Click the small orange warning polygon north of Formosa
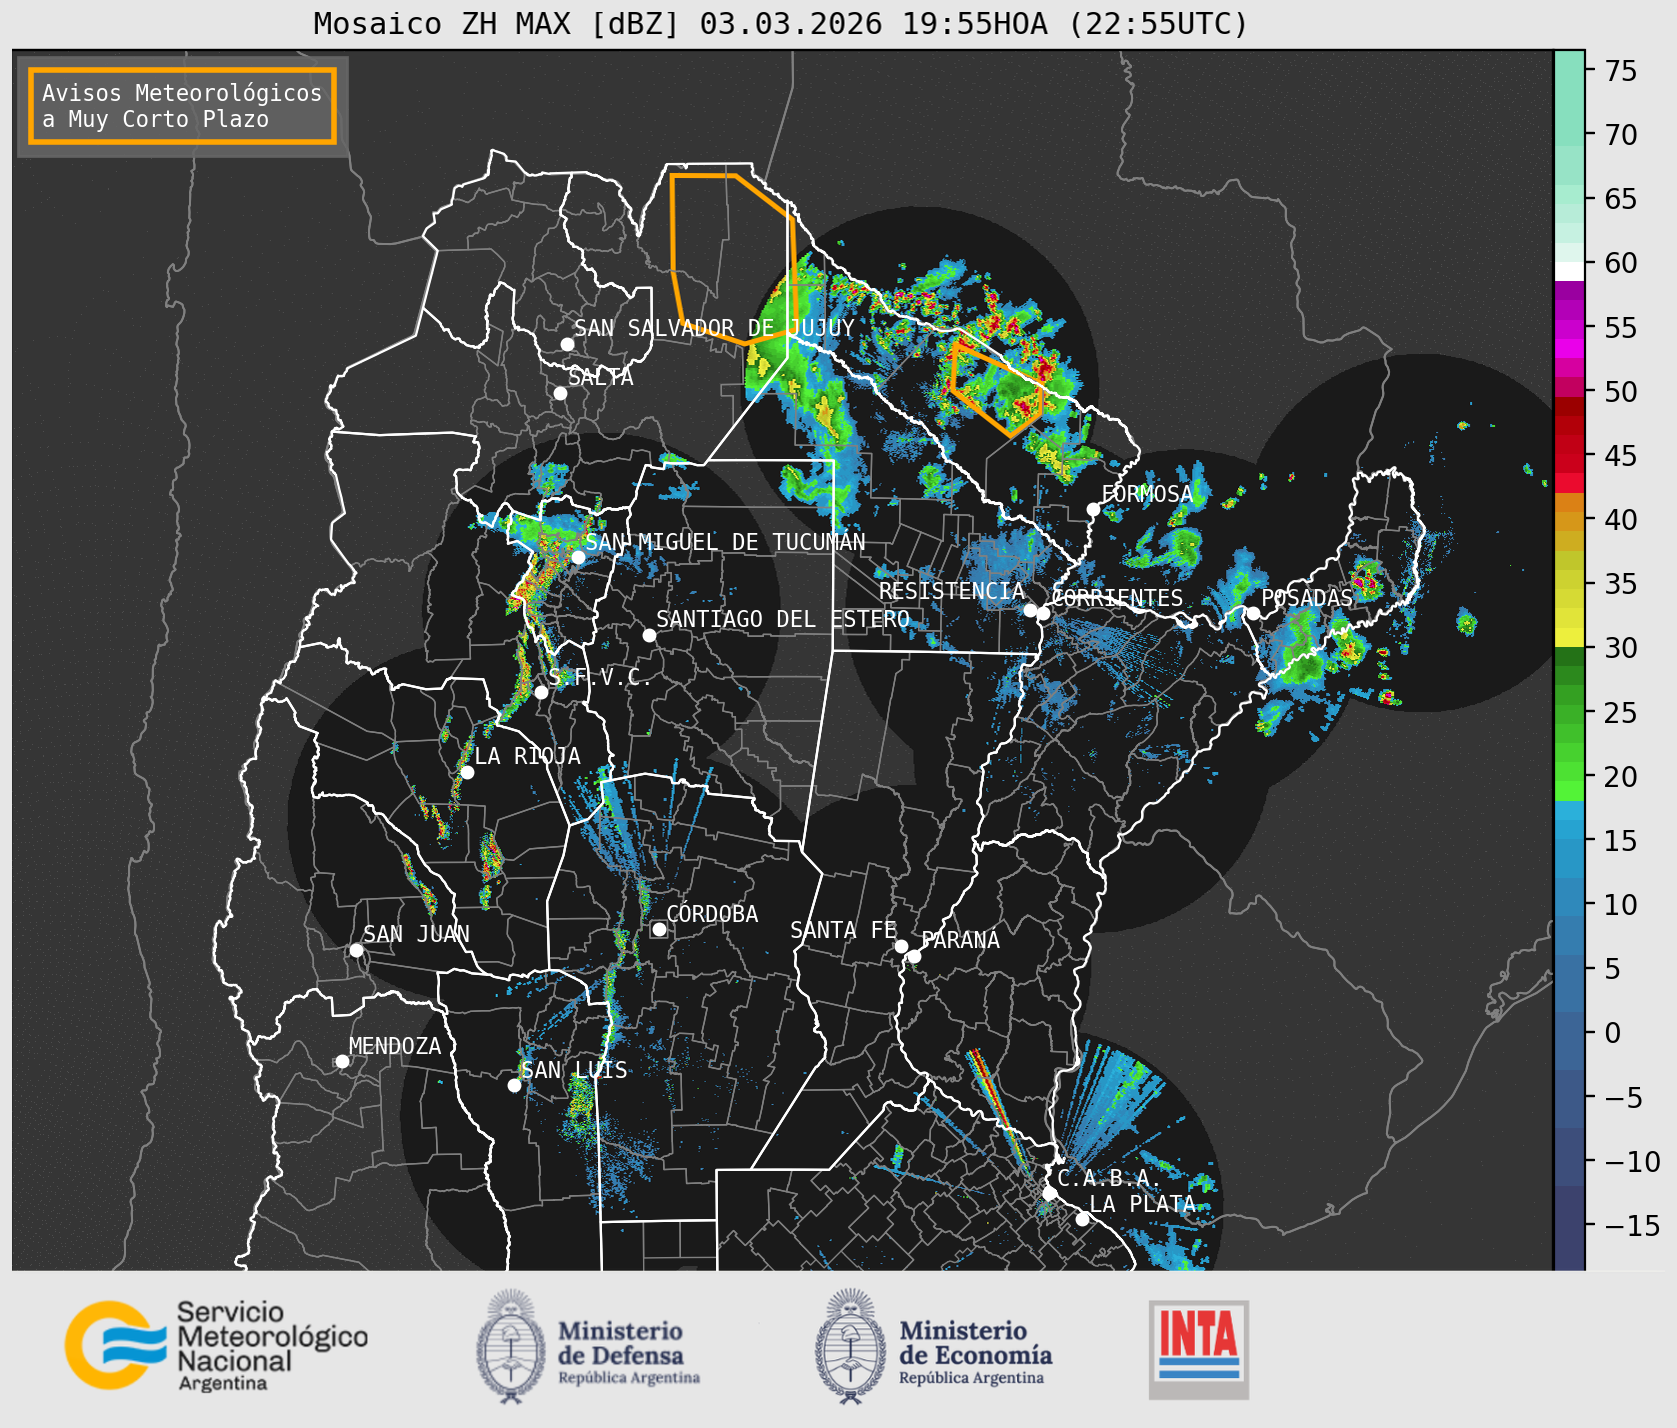This screenshot has width=1677, height=1428. point(996,388)
